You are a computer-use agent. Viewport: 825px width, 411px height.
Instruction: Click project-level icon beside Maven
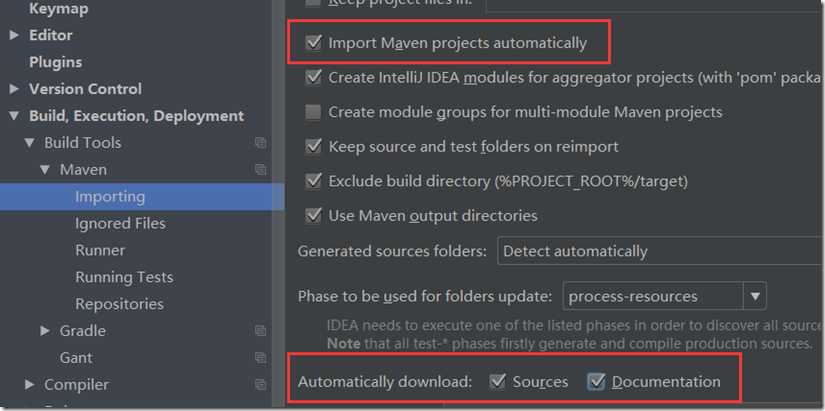click(260, 169)
